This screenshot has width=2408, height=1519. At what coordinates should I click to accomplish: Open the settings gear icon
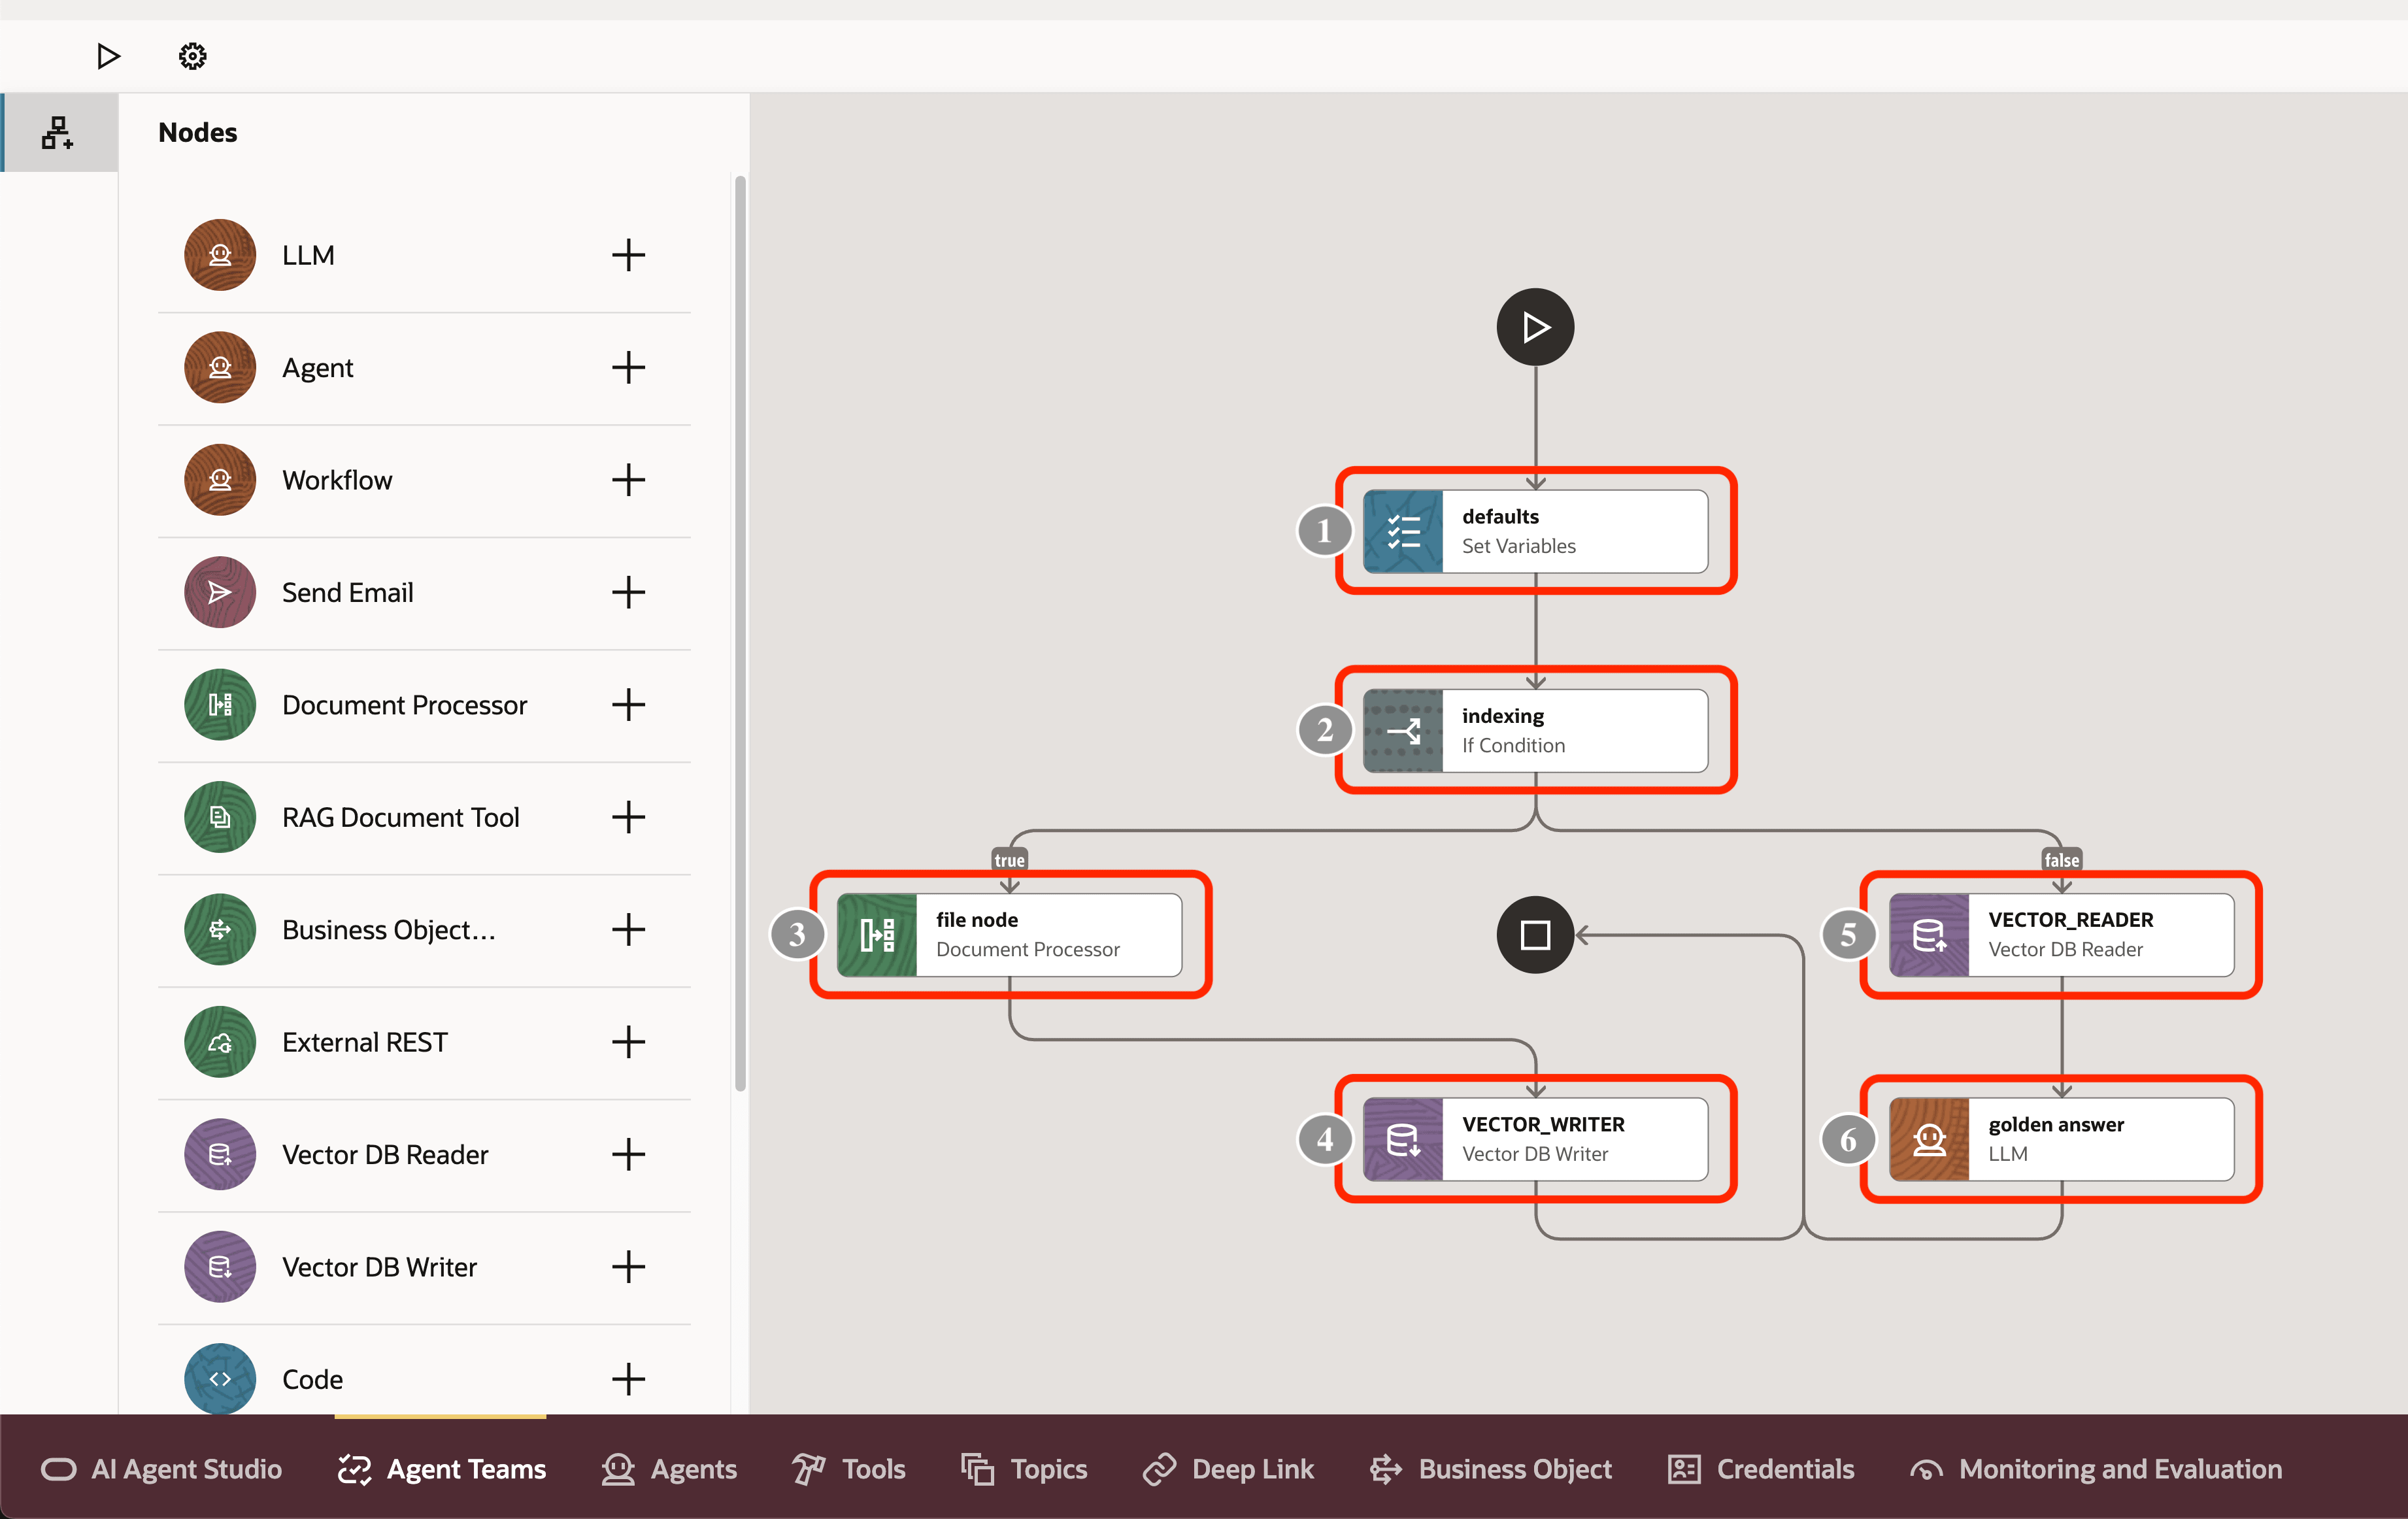coord(192,56)
